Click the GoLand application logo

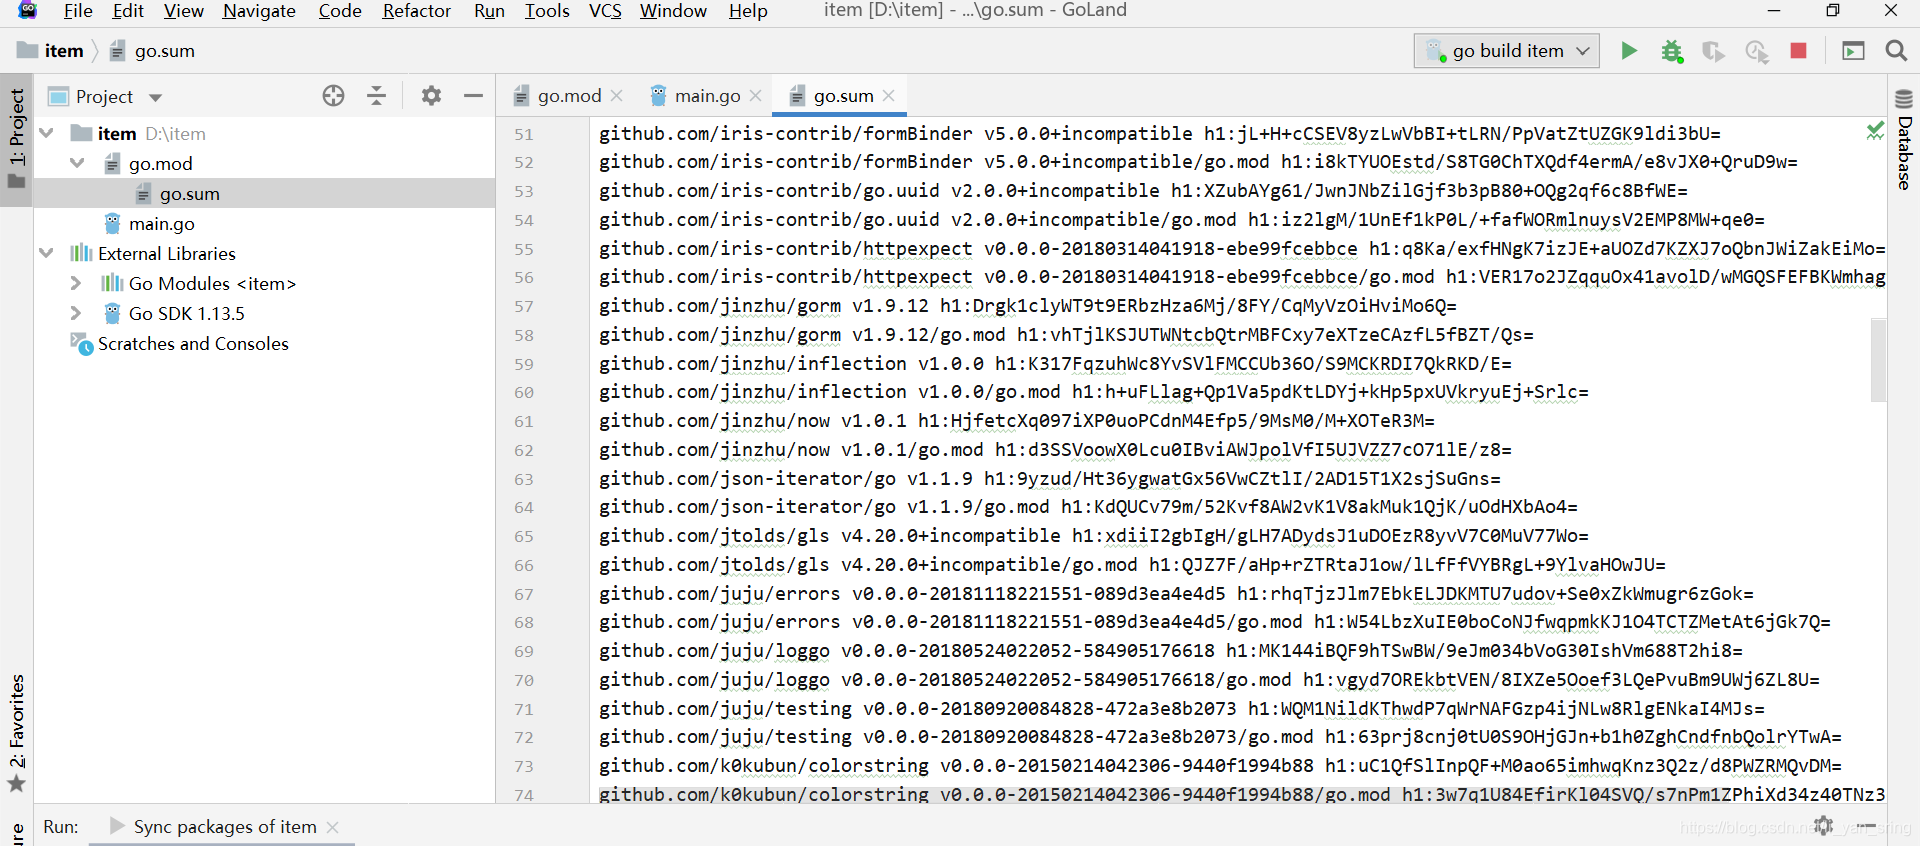coord(28,11)
